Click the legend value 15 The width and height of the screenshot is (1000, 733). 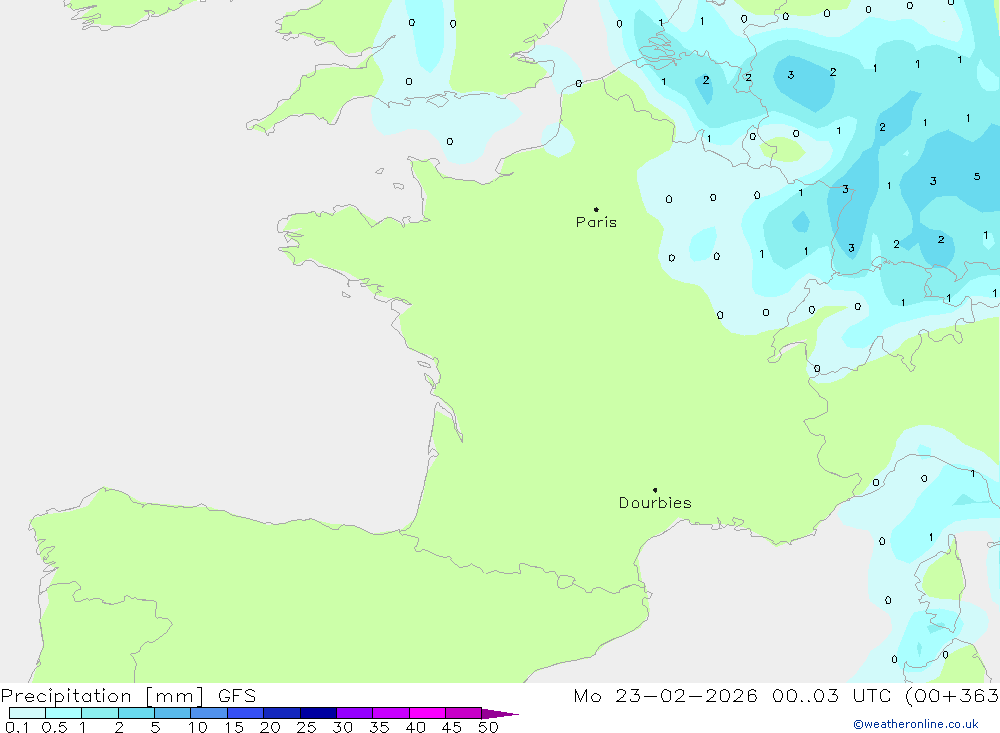click(234, 727)
